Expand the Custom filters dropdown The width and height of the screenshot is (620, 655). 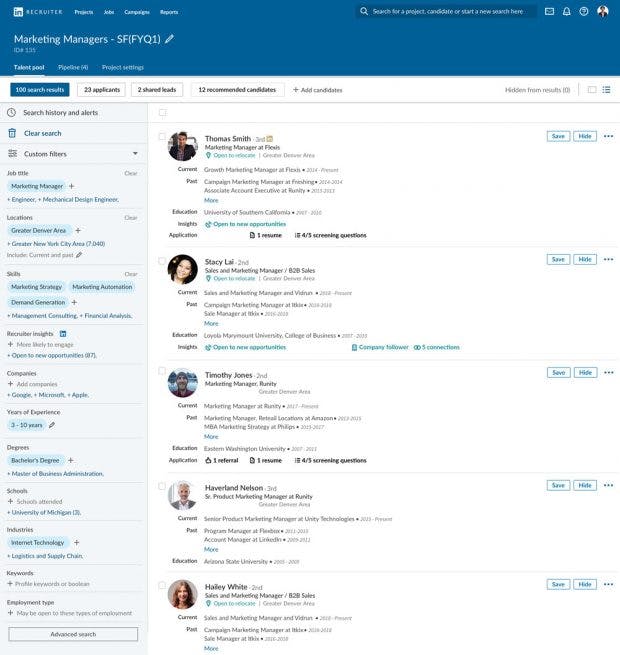tap(135, 154)
